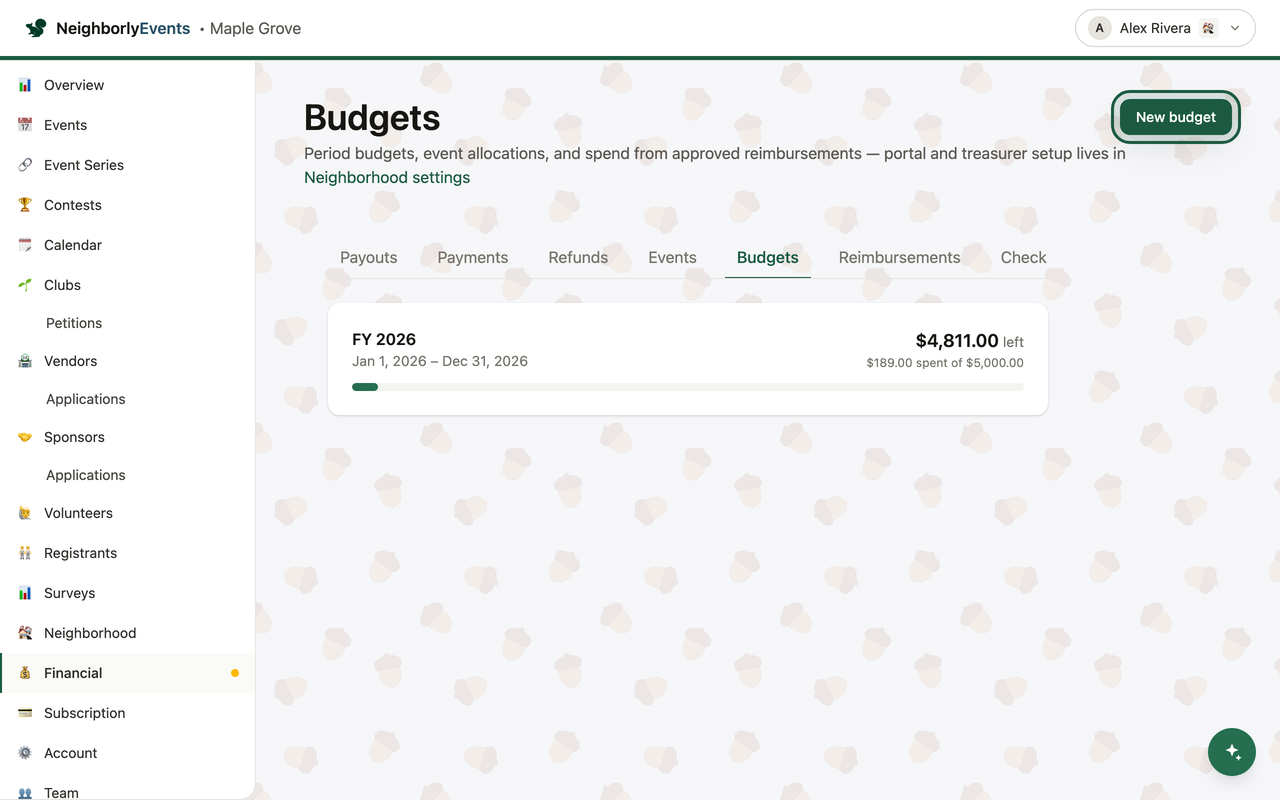The width and height of the screenshot is (1280, 800).
Task: Select the Account gear icon
Action: pyautogui.click(x=25, y=753)
